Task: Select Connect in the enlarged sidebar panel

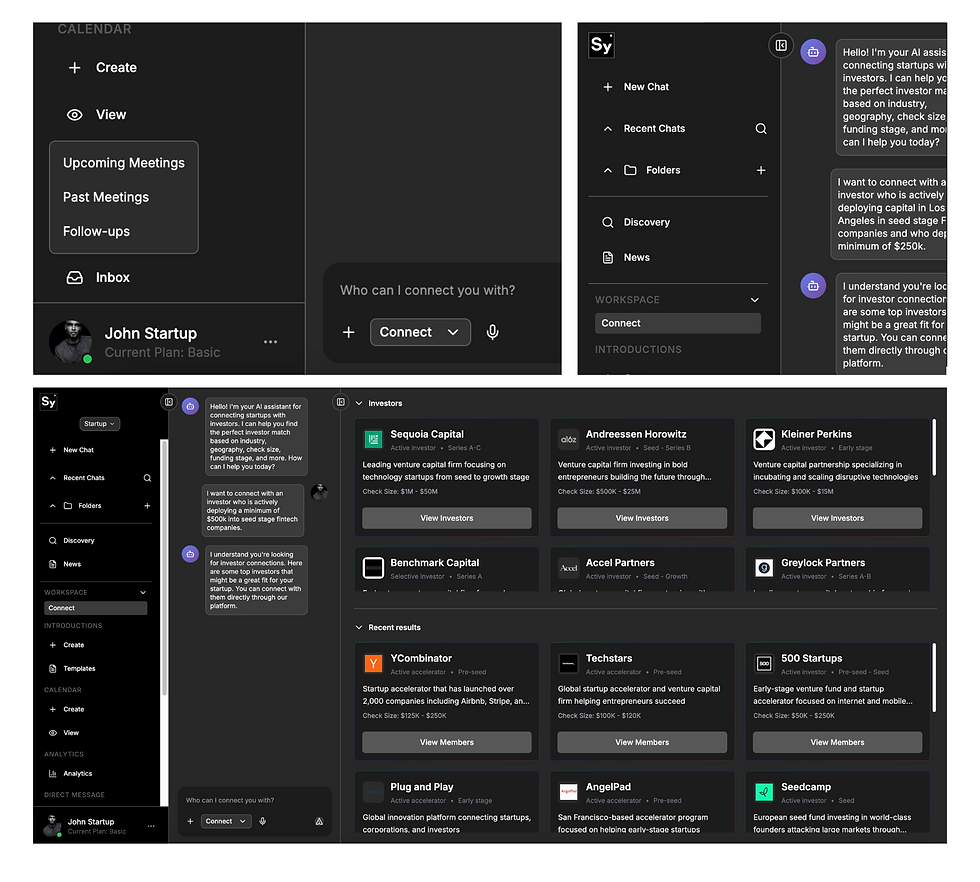Action: click(678, 324)
